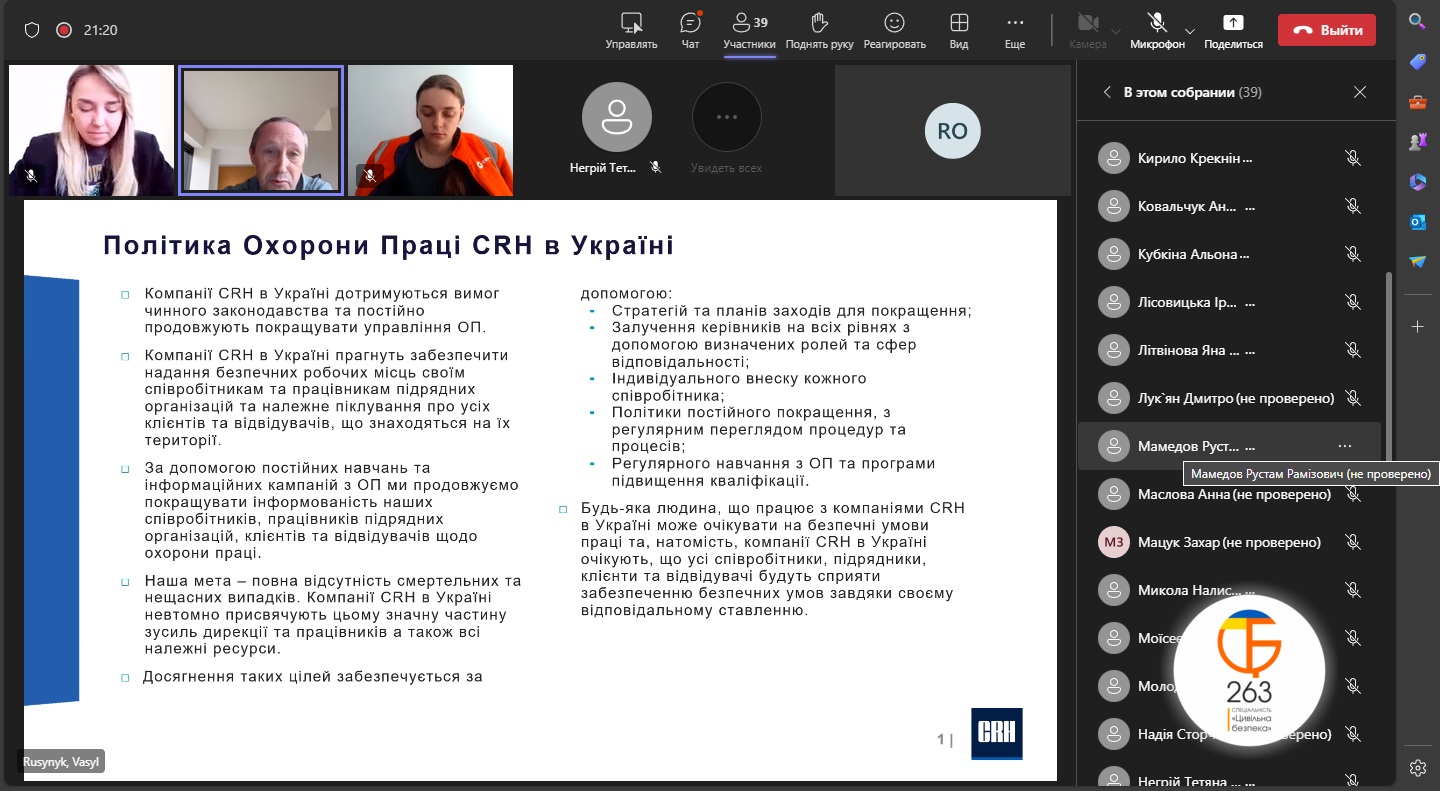Click the muted mic icon for Маслова Анна
This screenshot has width=1440, height=791.
coord(1353,494)
